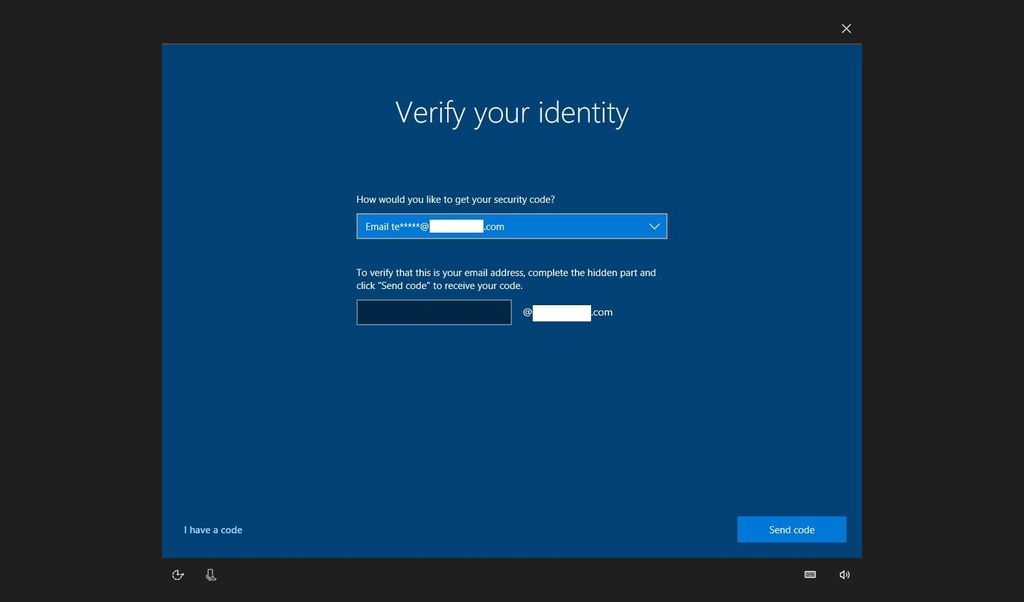Click Send code to receive your code
The width and height of the screenshot is (1024, 602).
coord(791,529)
